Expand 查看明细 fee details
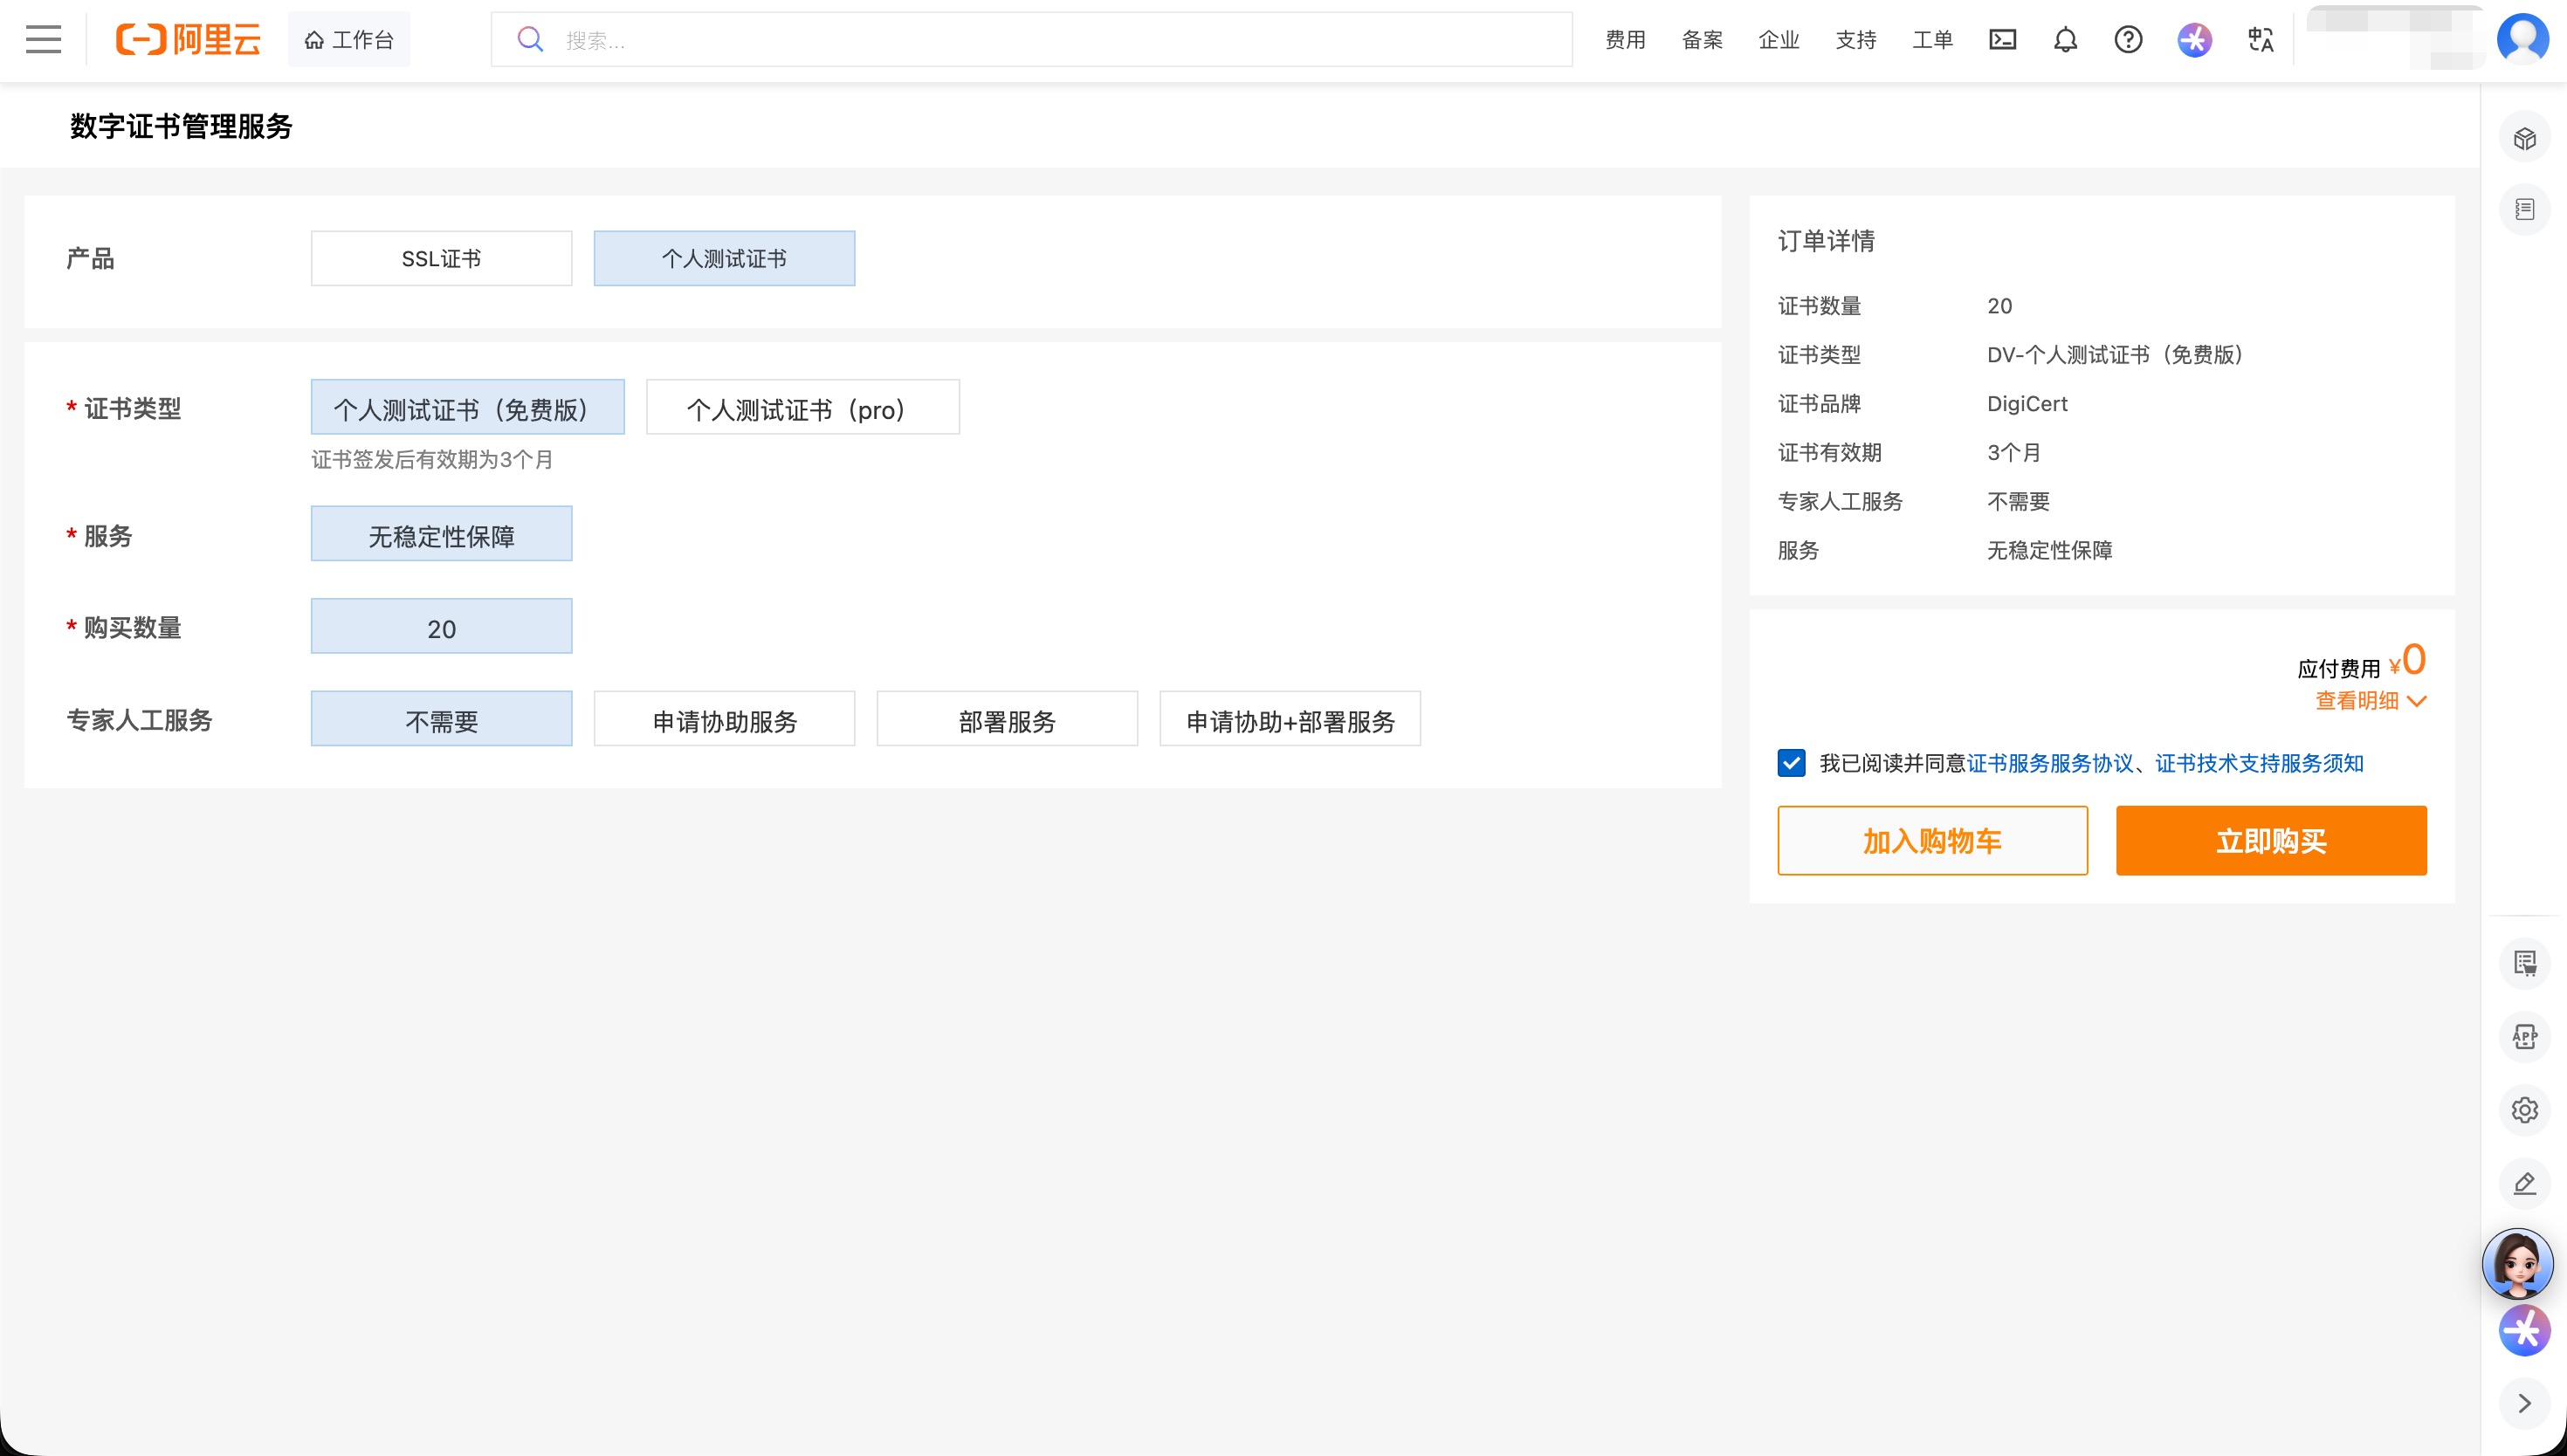Screen dimensions: 2567x1456 pyautogui.click(x=2368, y=701)
